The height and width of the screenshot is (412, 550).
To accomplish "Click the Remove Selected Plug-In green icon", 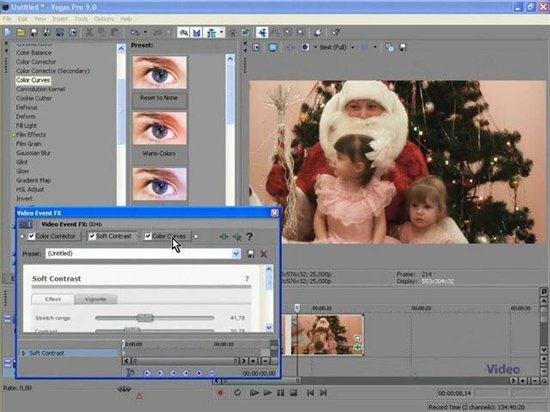I will (237, 237).
